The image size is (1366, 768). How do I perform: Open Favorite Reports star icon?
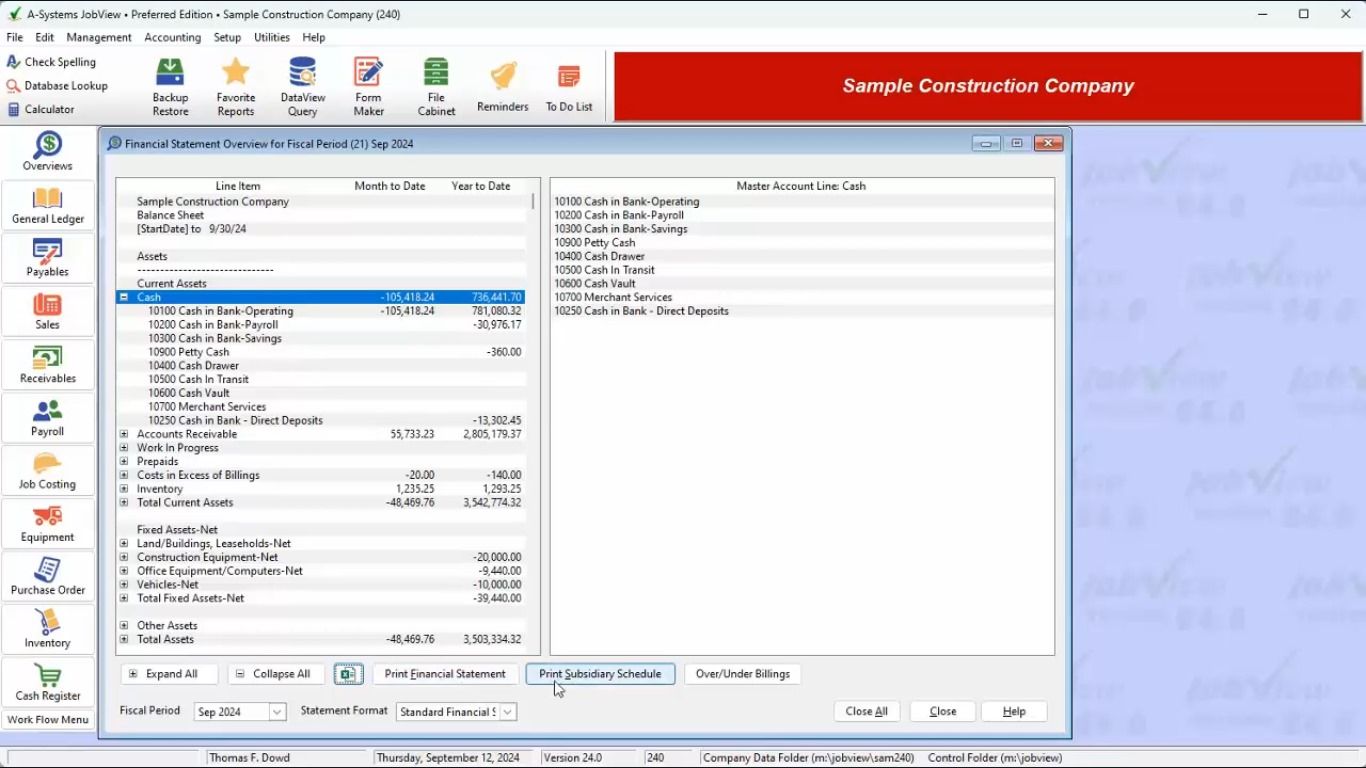click(x=236, y=86)
